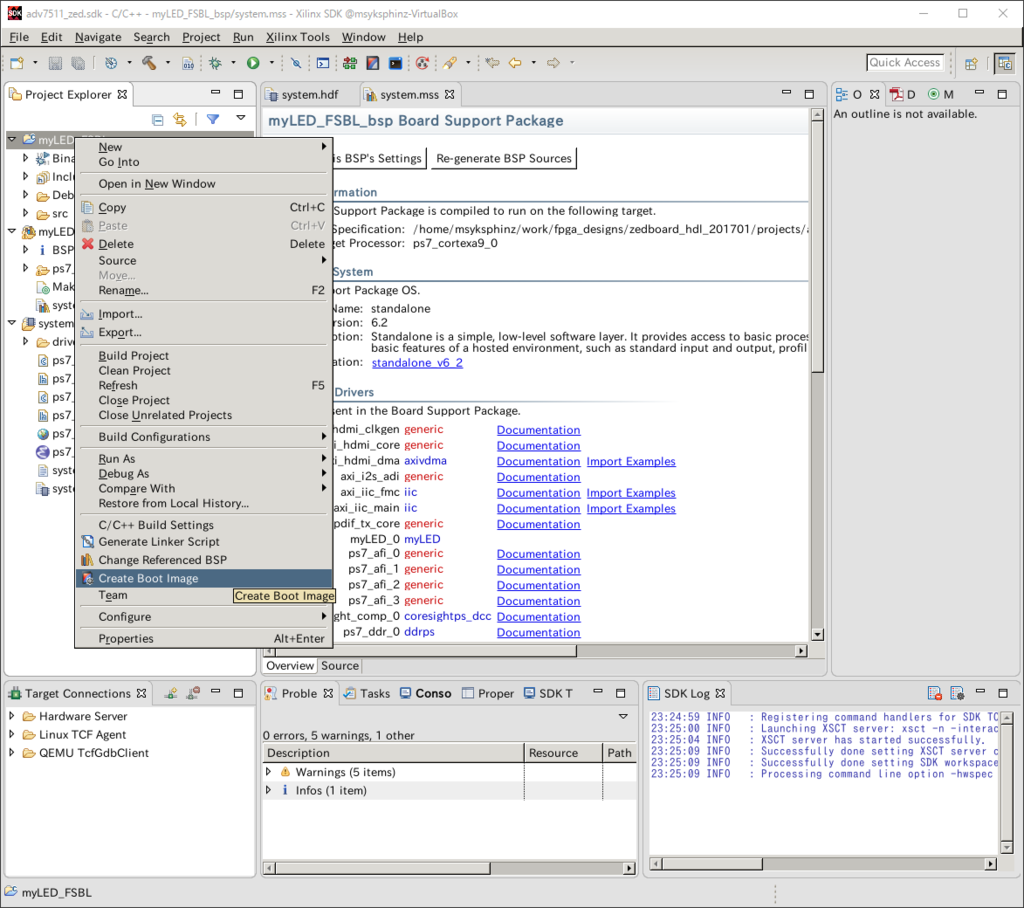Click the dark terminal window toolbar icon
The width and height of the screenshot is (1024, 908).
click(x=395, y=63)
